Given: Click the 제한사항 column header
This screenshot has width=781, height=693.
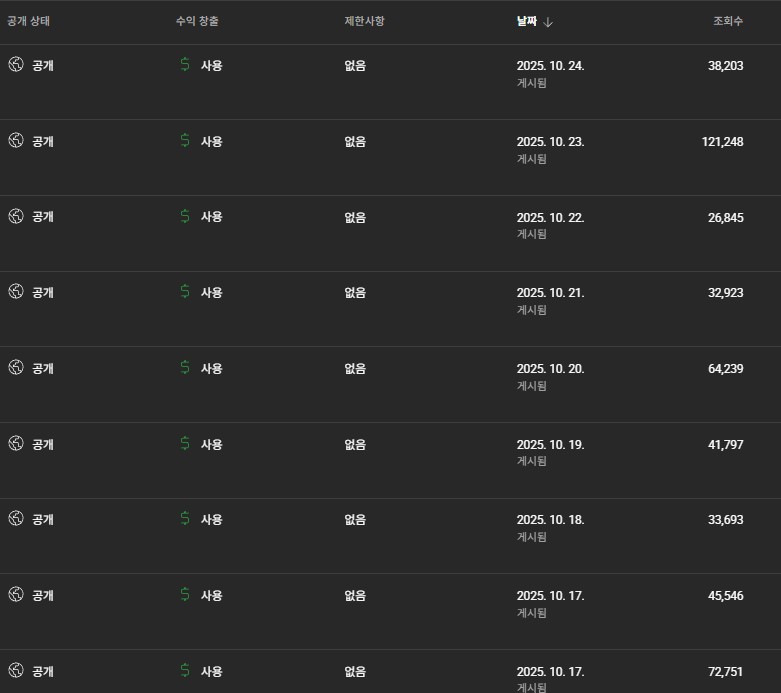Looking at the screenshot, I should pos(364,22).
